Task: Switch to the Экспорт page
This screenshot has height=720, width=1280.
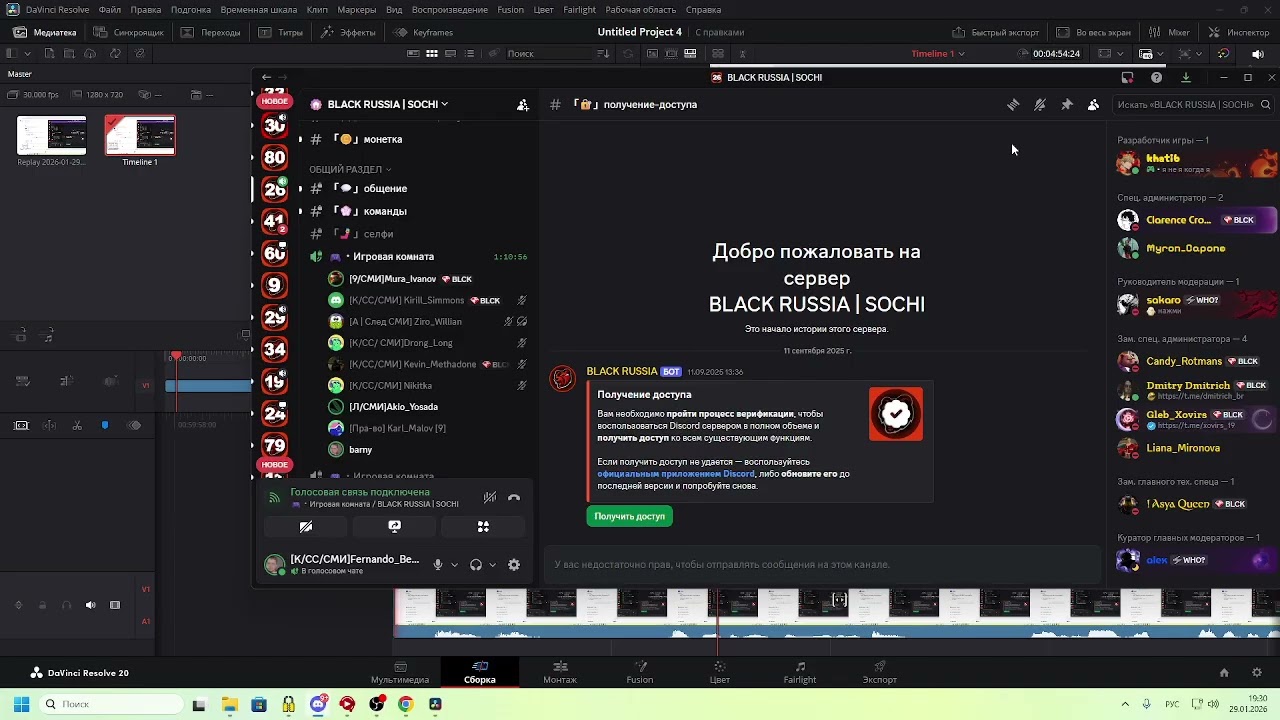Action: coord(880,672)
